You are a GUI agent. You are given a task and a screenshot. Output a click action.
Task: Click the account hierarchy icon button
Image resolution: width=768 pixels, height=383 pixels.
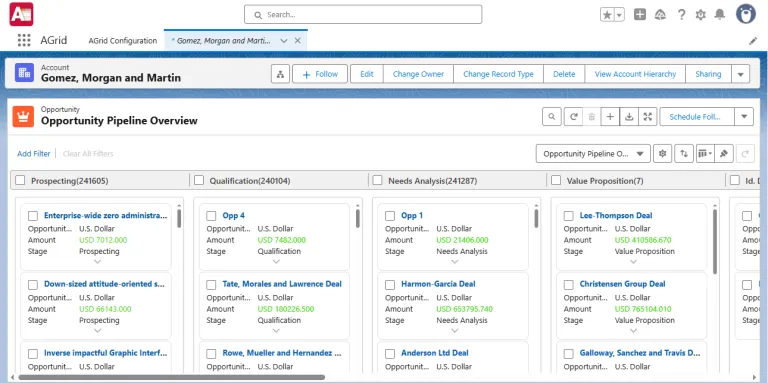click(x=280, y=74)
